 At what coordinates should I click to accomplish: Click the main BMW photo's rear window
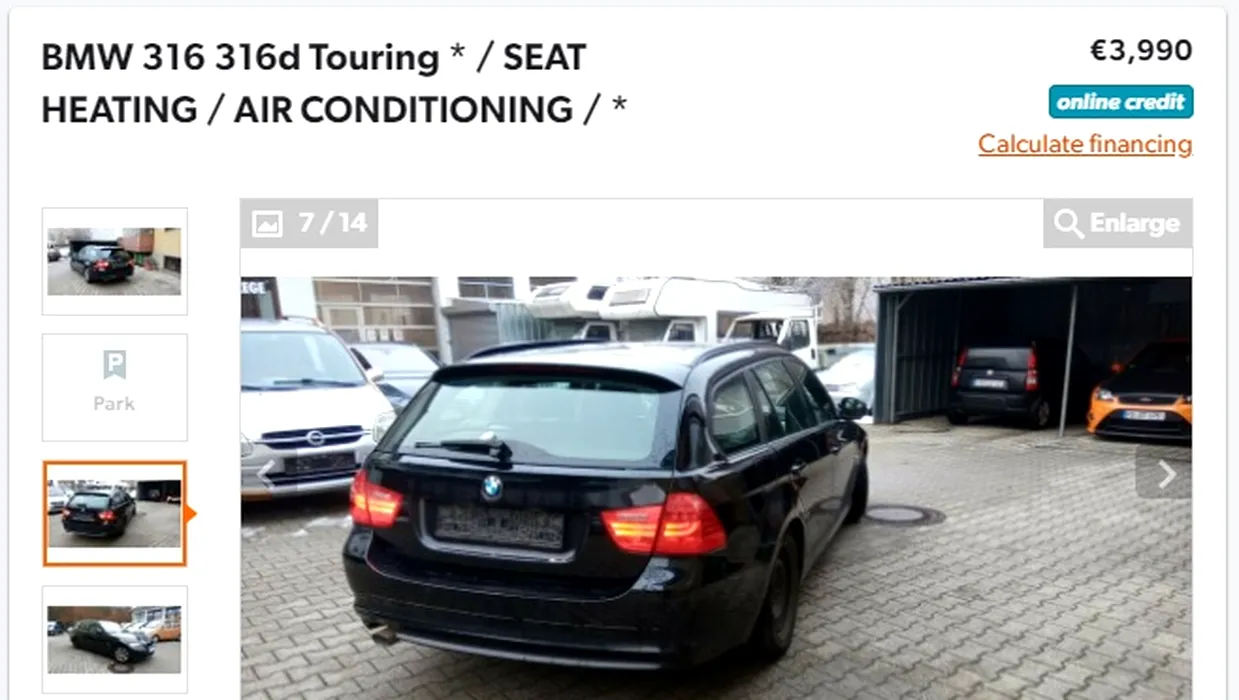coord(540,415)
